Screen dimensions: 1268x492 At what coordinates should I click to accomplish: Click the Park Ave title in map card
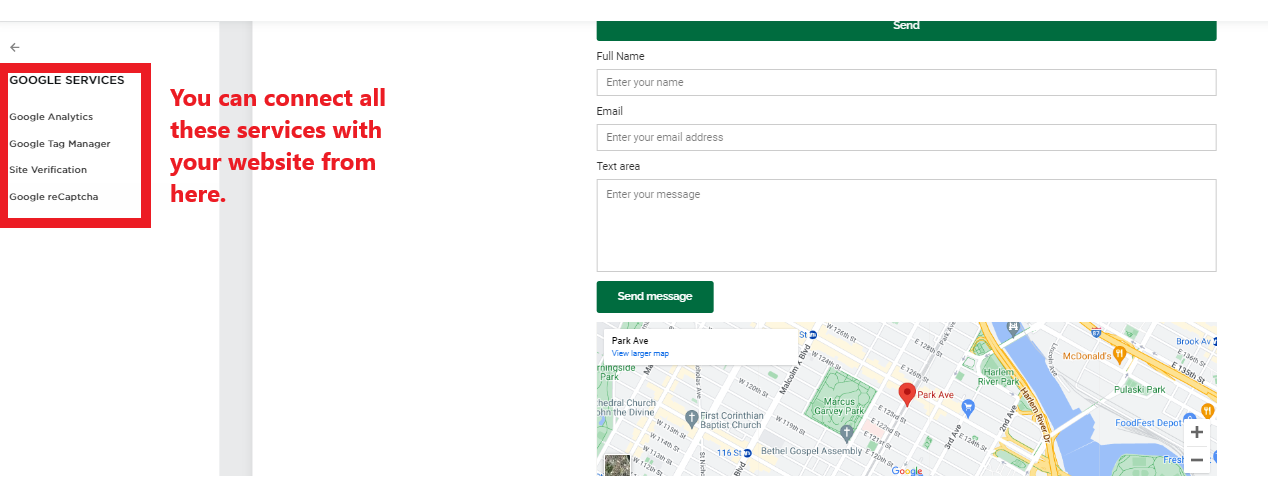coord(630,341)
